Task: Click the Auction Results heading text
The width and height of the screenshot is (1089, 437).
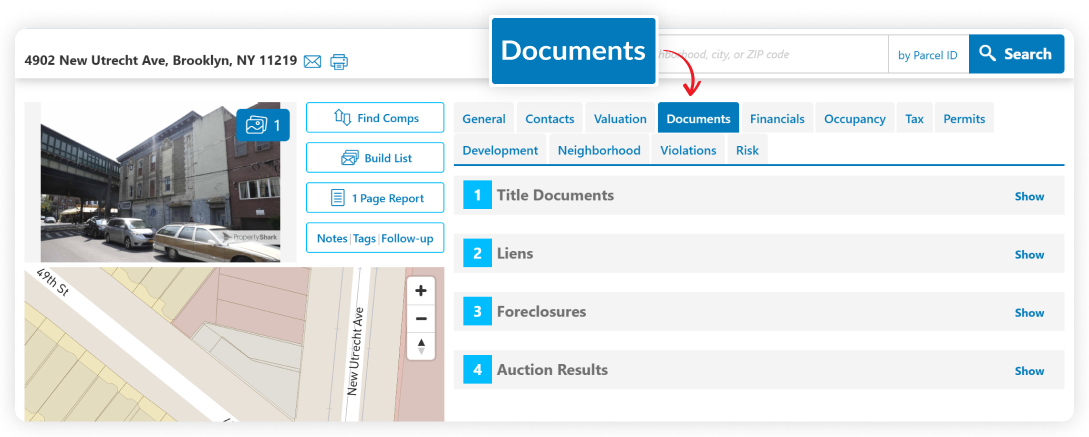Action: (552, 370)
